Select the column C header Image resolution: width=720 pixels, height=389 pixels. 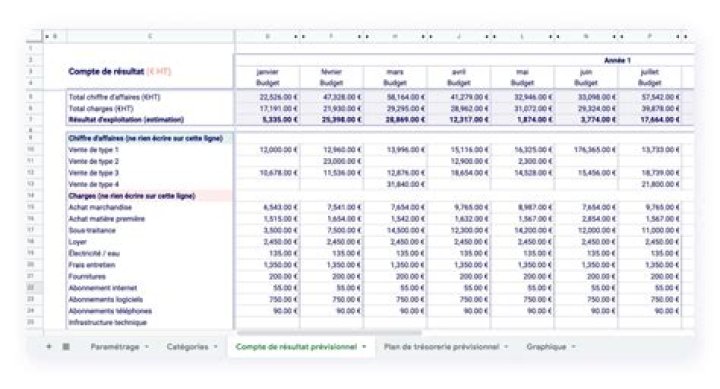[x=150, y=36]
